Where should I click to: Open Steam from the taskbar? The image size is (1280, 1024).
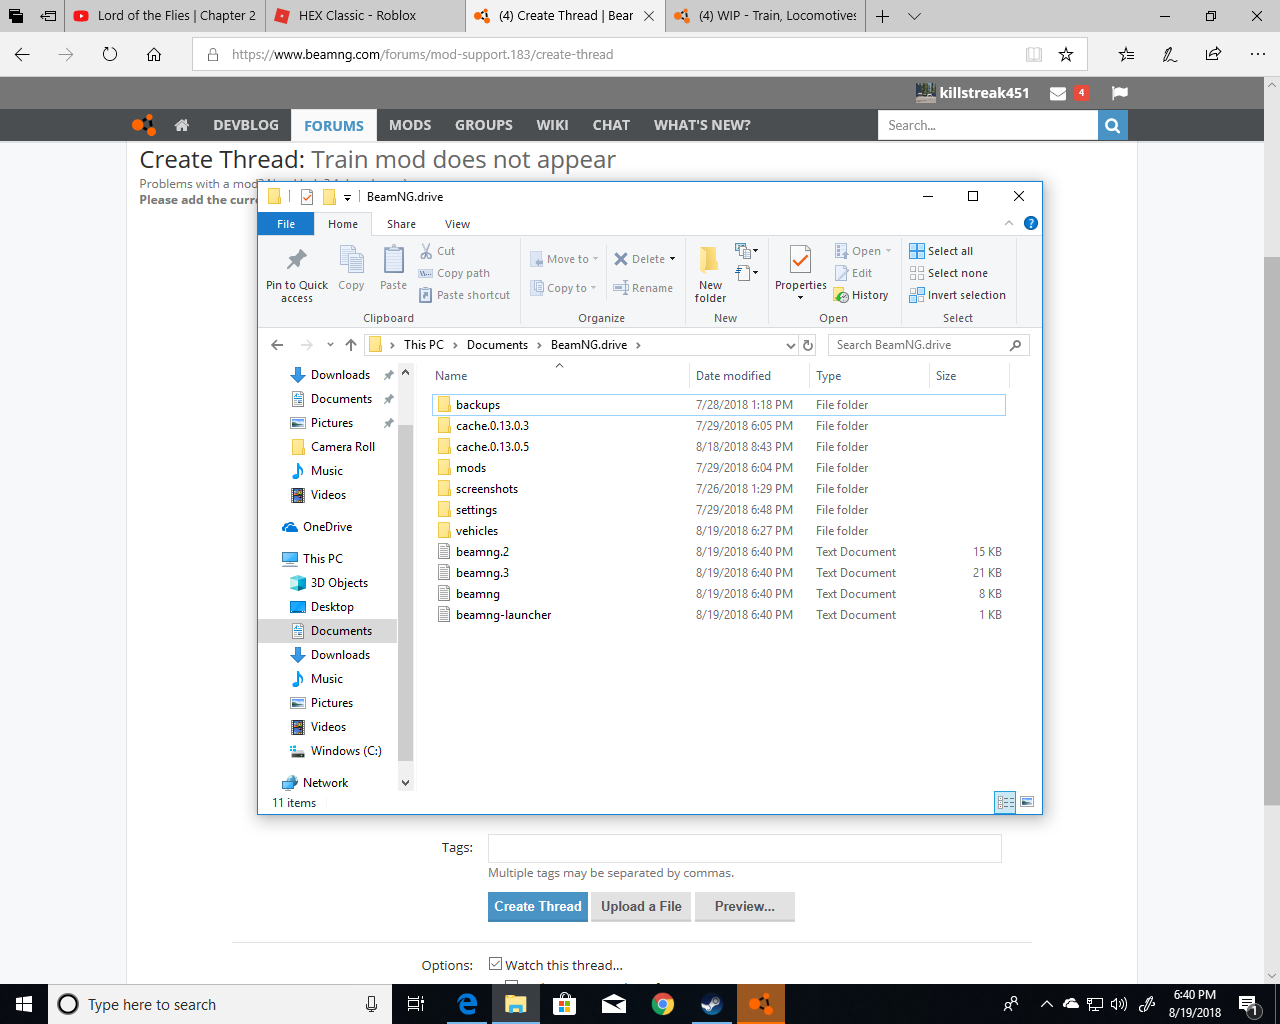(x=712, y=1004)
